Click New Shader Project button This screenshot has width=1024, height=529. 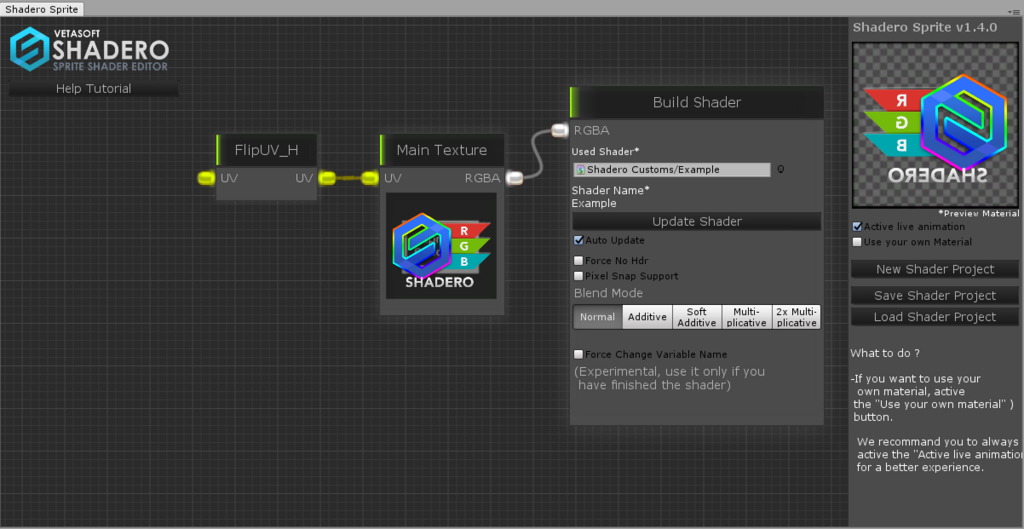coord(935,269)
